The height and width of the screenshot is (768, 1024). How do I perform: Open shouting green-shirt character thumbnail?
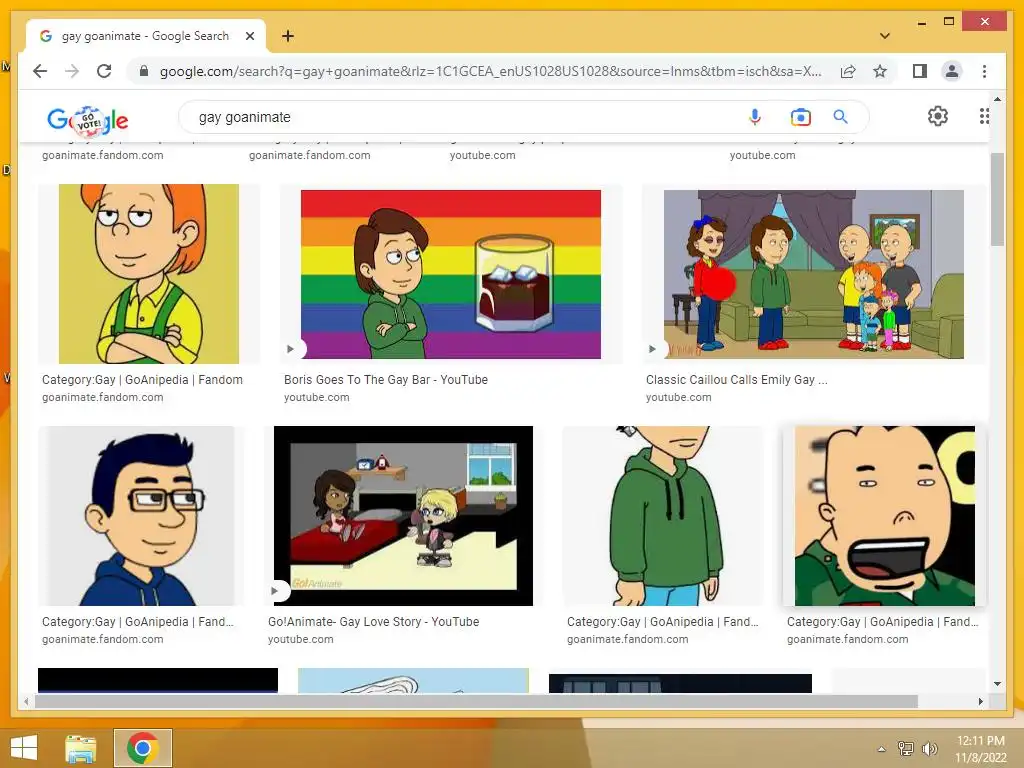[884, 516]
